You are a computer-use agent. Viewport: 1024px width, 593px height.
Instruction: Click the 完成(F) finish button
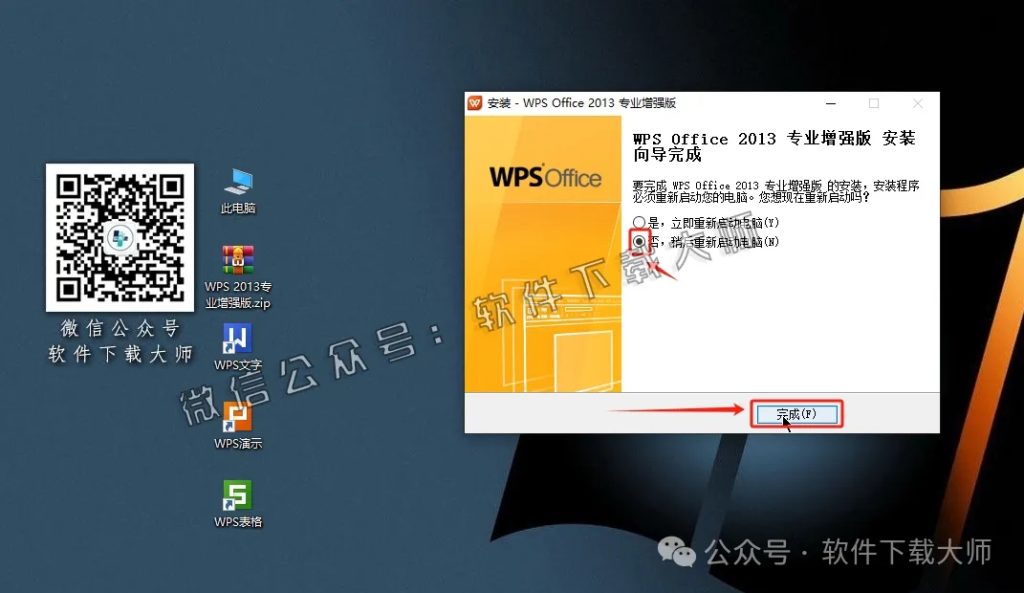click(798, 413)
